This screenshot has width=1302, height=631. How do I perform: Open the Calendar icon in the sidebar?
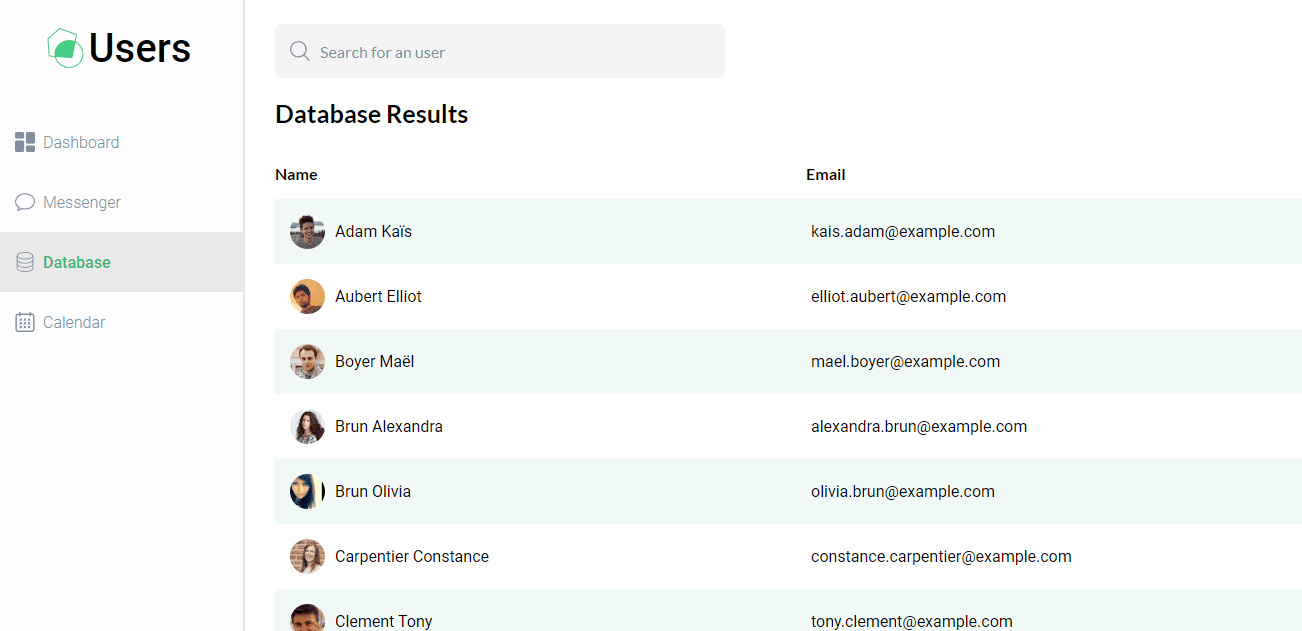click(x=24, y=321)
